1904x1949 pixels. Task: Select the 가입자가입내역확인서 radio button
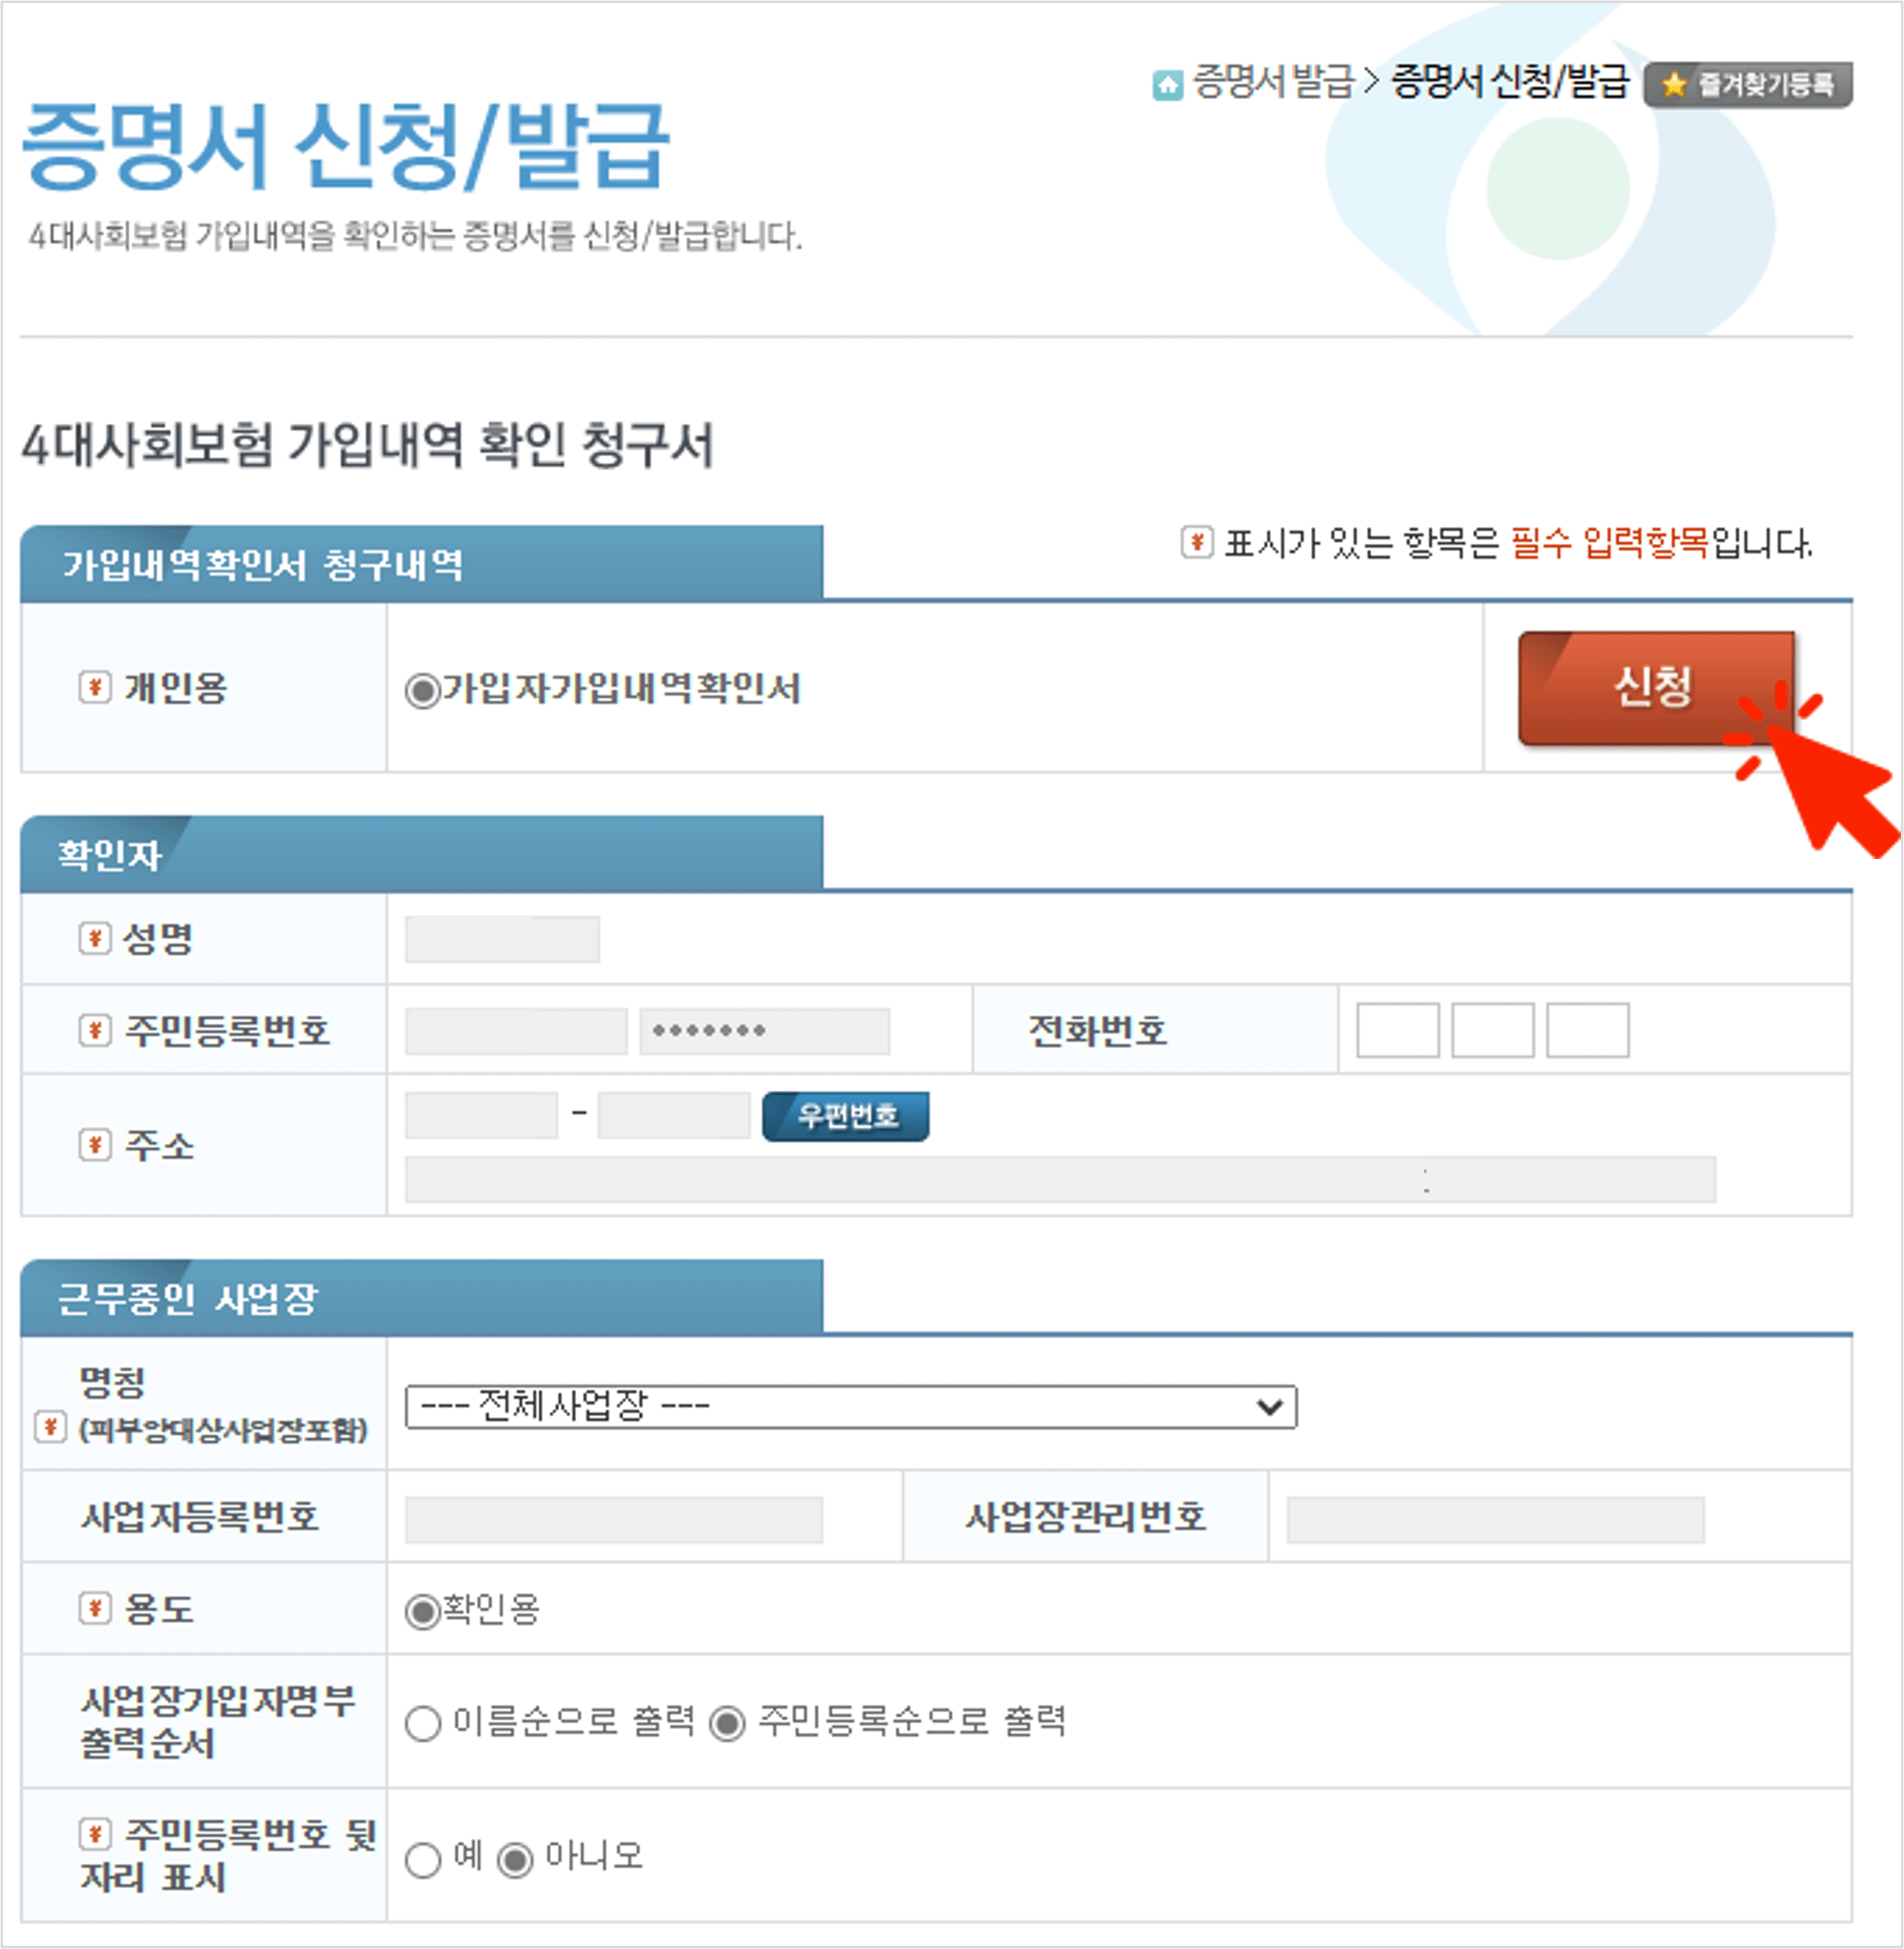pos(427,688)
